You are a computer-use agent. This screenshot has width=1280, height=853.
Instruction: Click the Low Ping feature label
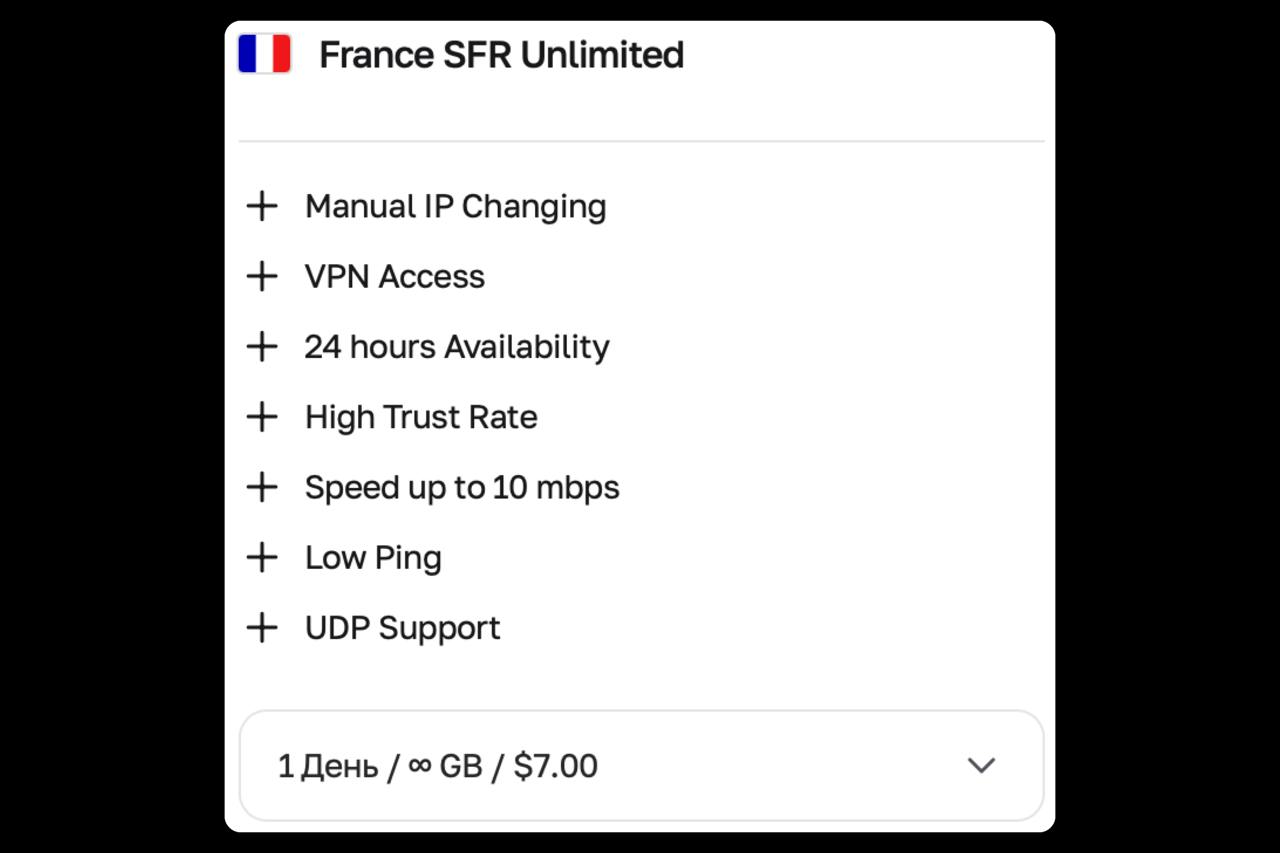click(373, 559)
